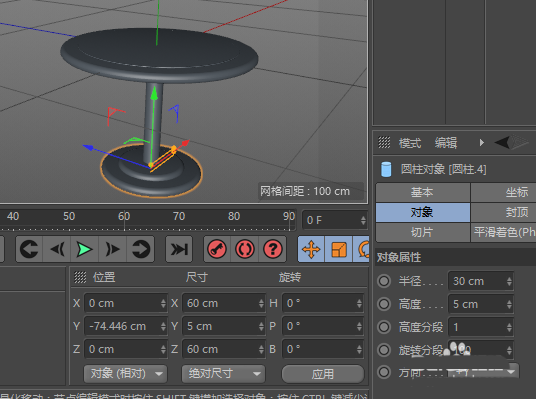Toggle the scale key icon
536x399 pixels.
(x=339, y=249)
